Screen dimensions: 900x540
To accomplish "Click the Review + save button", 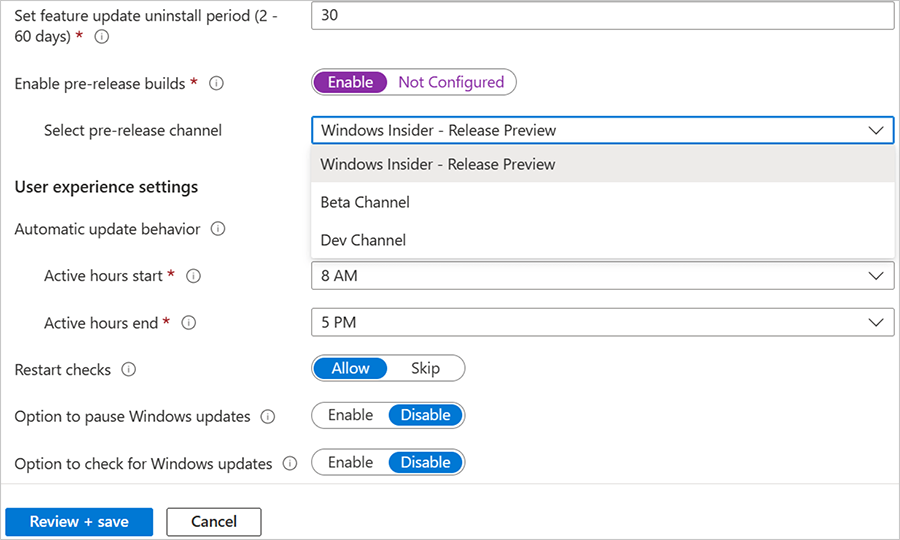I will coord(79,521).
